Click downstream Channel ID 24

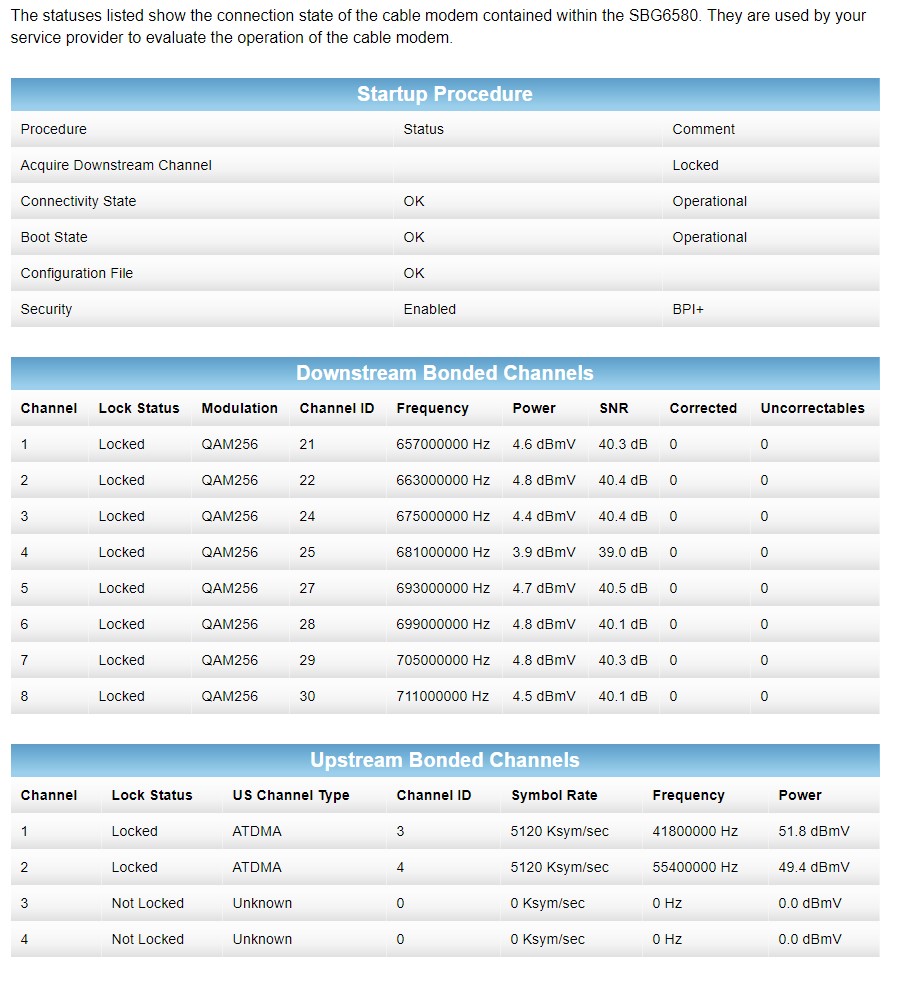click(307, 516)
